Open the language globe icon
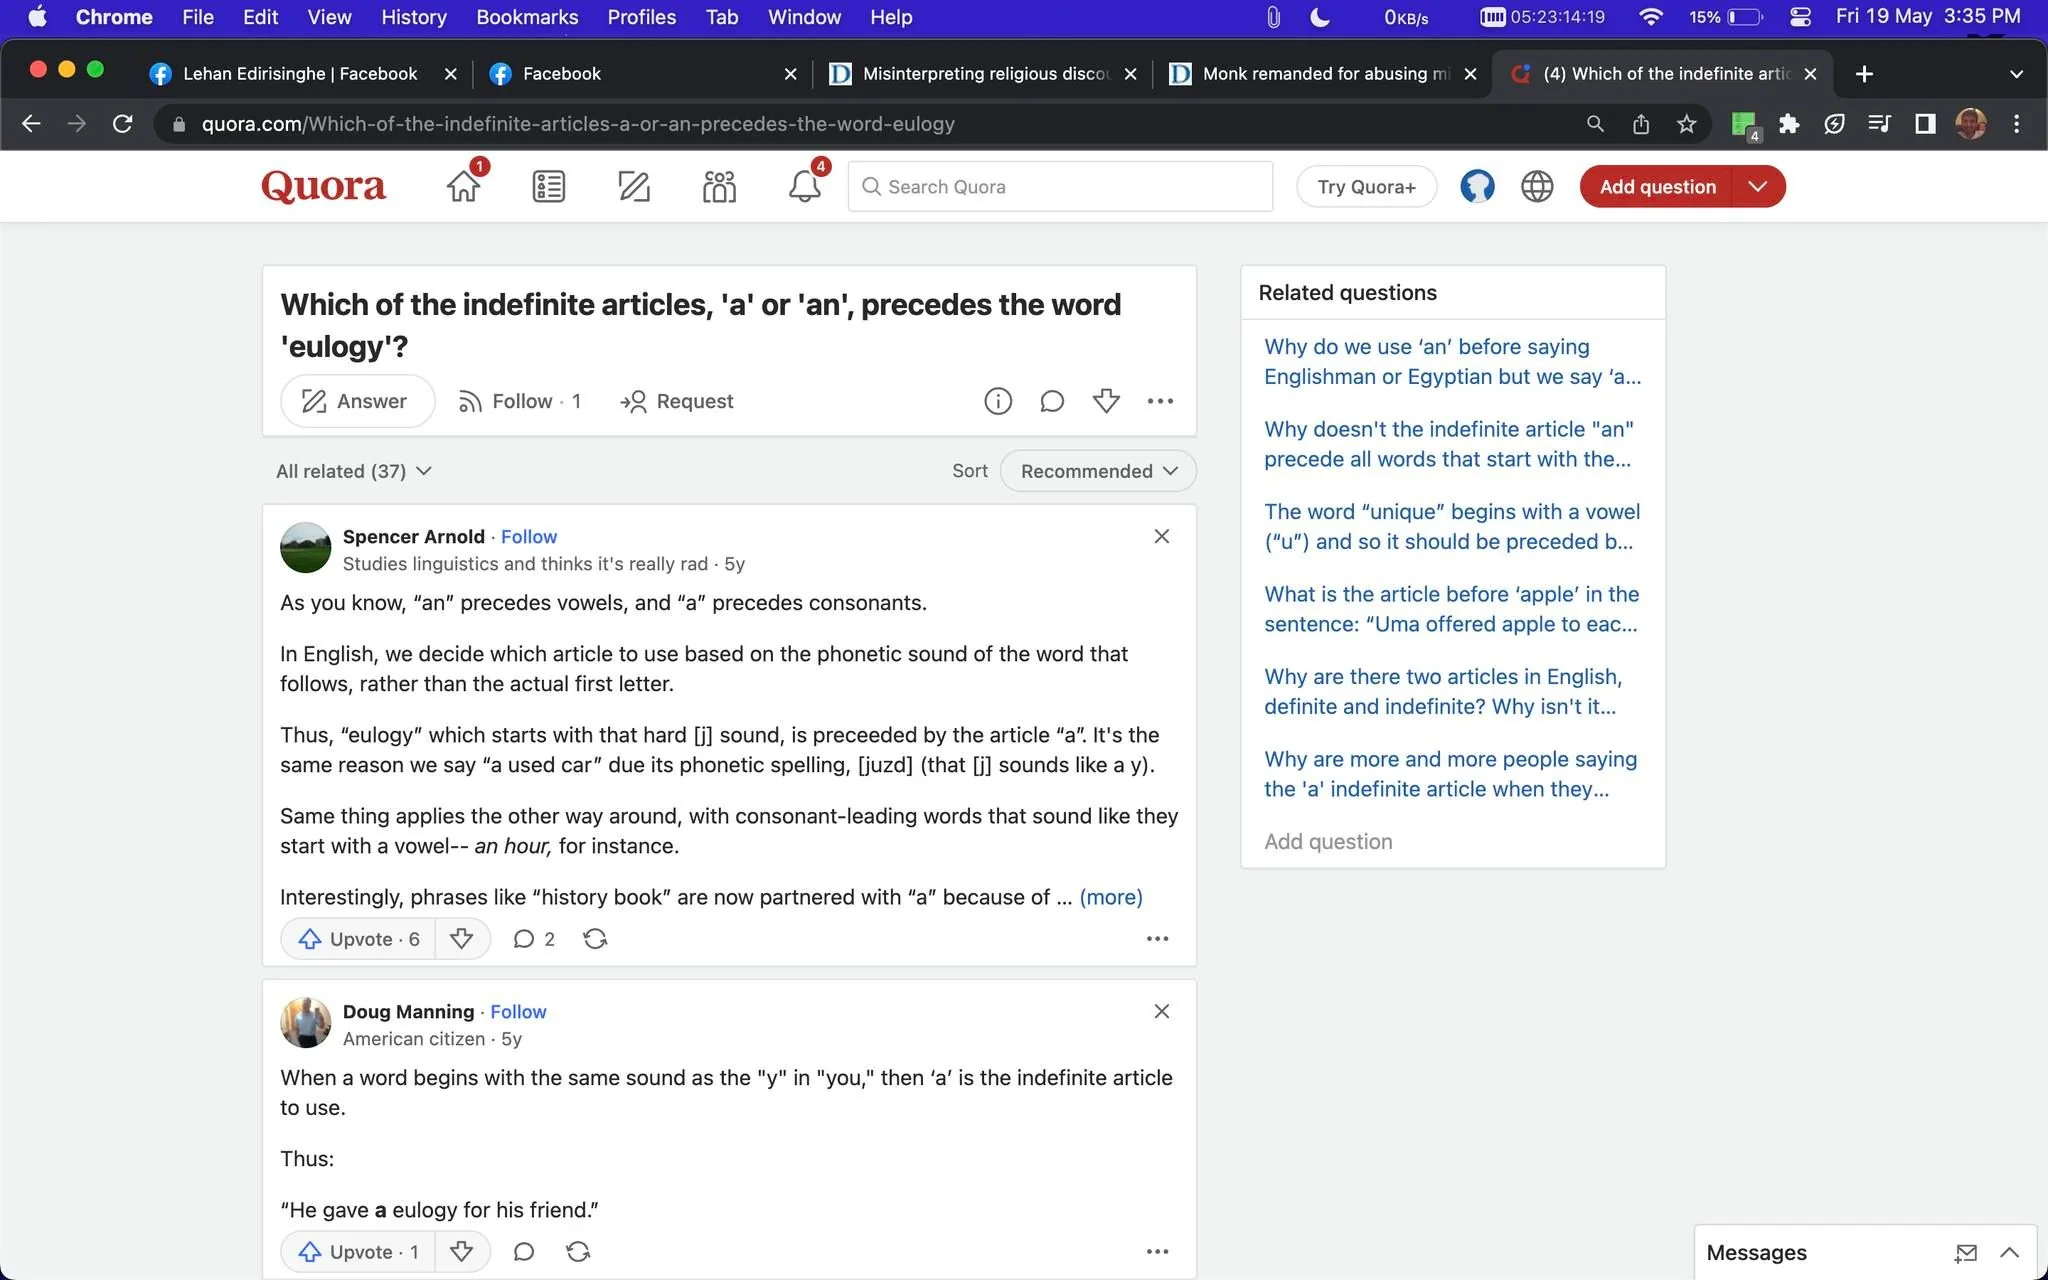The width and height of the screenshot is (2048, 1280). (1537, 186)
